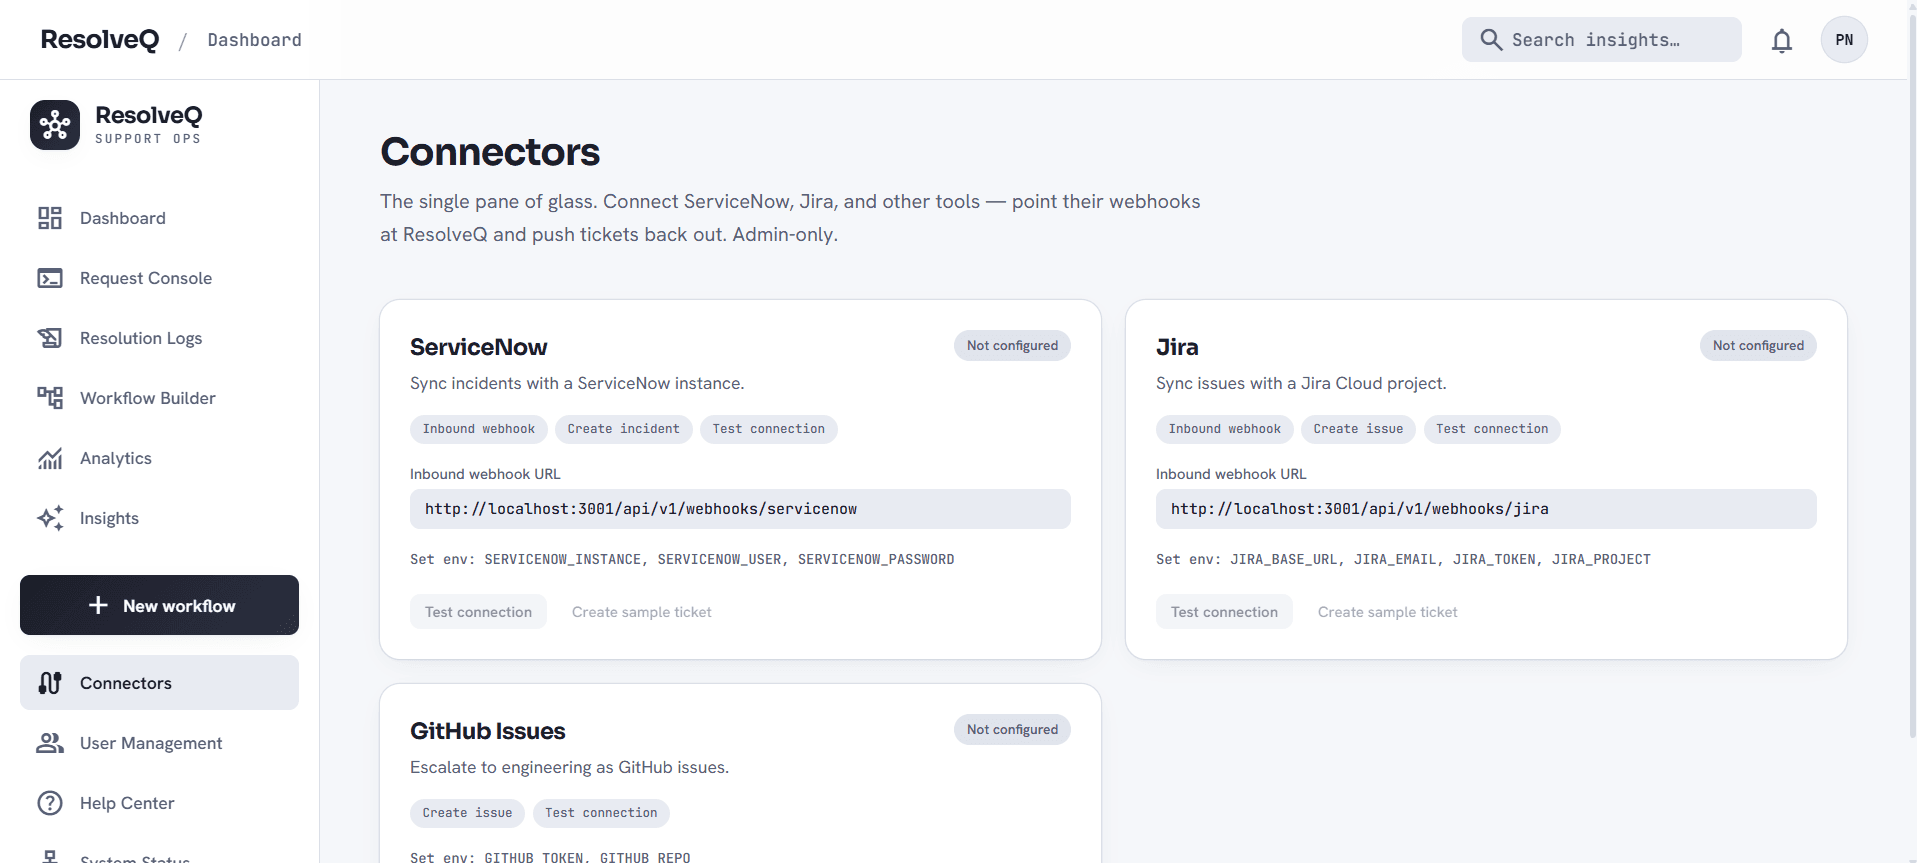The image size is (1917, 863).
Task: Select the Connectors sidebar item
Action: (x=159, y=683)
